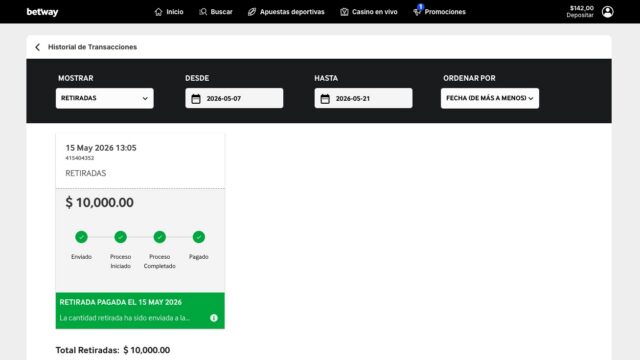640x360 pixels.
Task: Click the Buscar search icon
Action: 203,12
